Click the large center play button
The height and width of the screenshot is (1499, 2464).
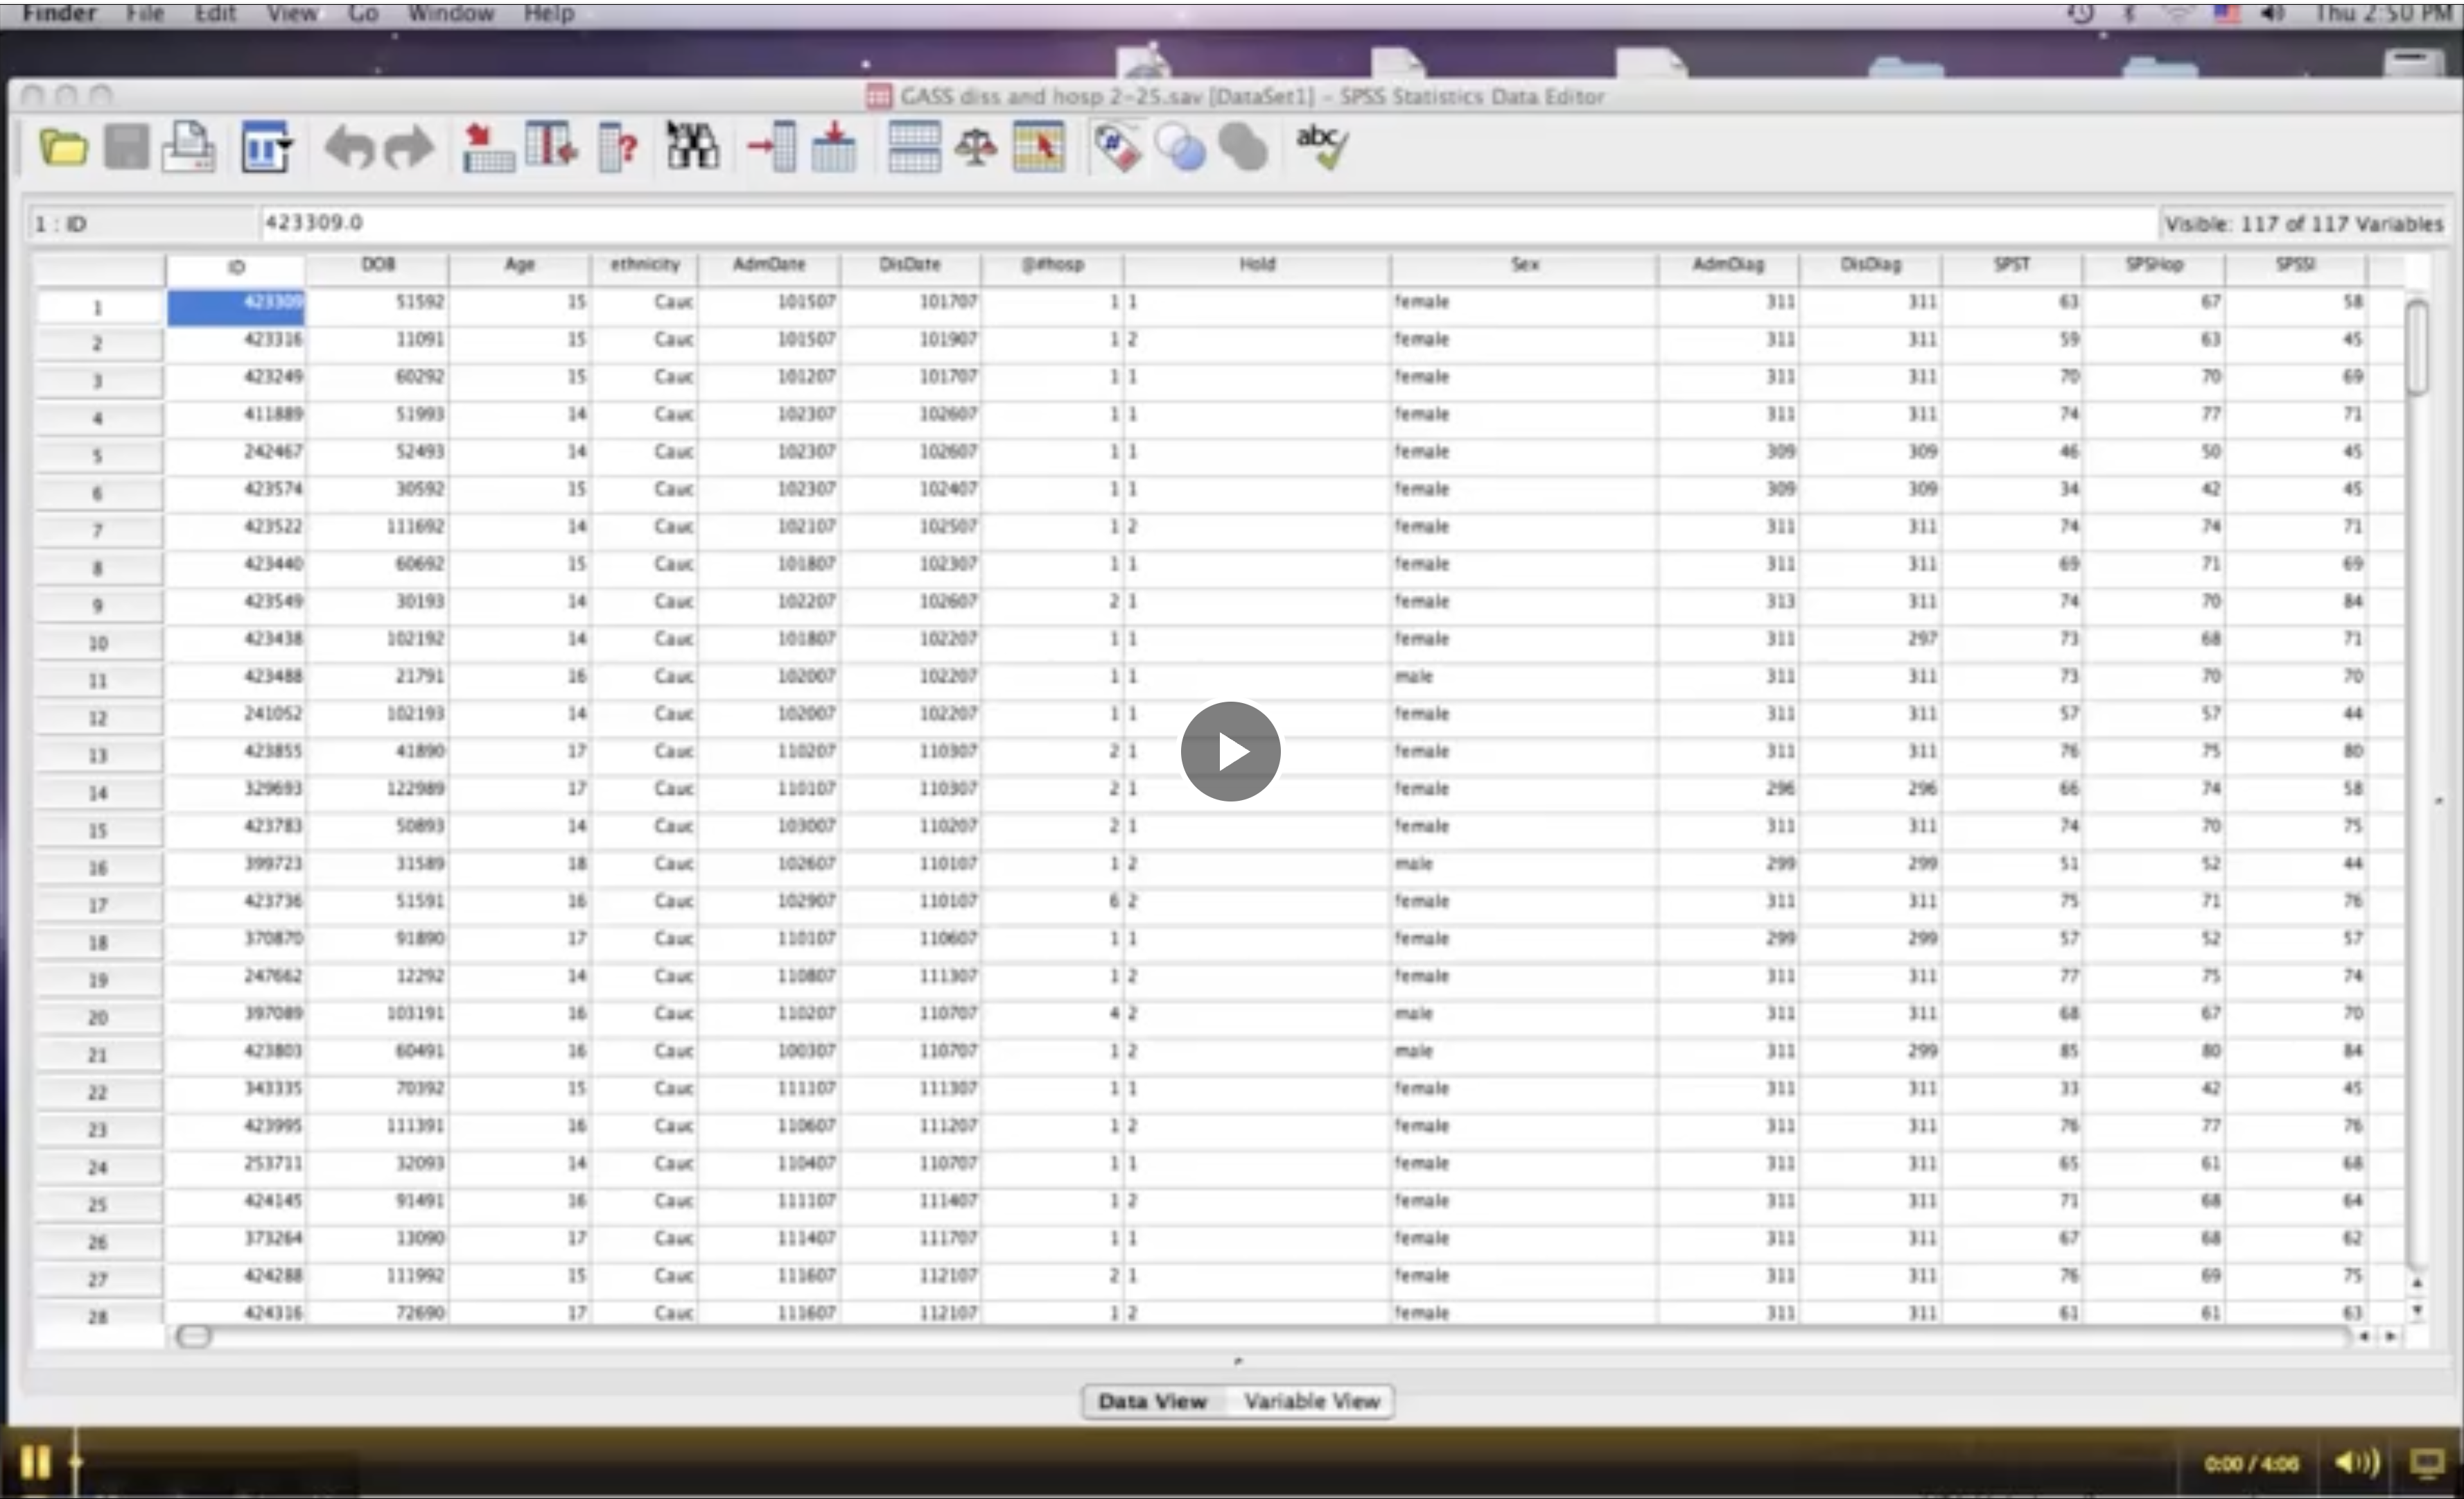pyautogui.click(x=1230, y=751)
